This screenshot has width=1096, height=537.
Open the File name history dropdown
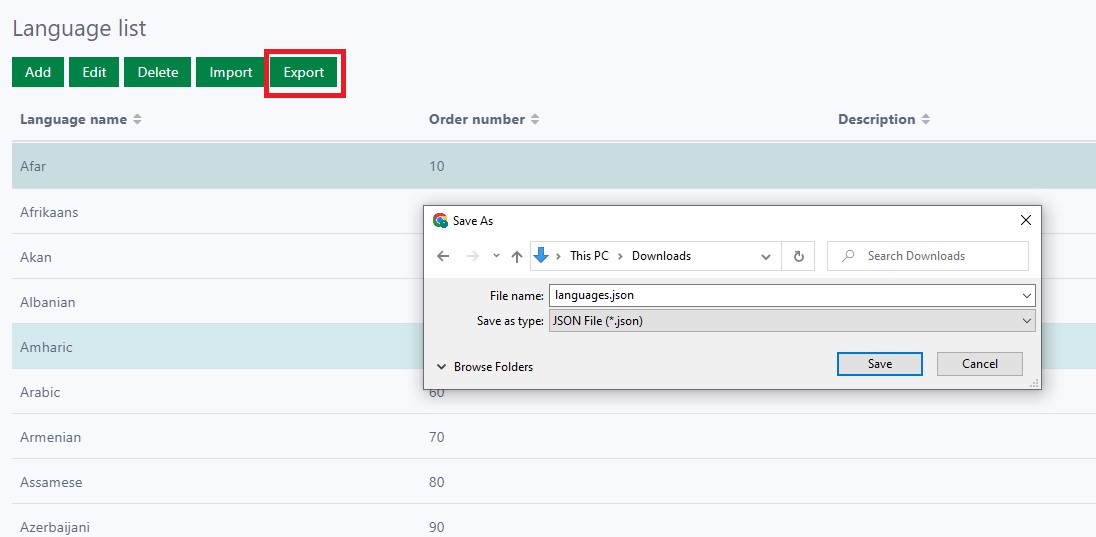[x=1027, y=296]
